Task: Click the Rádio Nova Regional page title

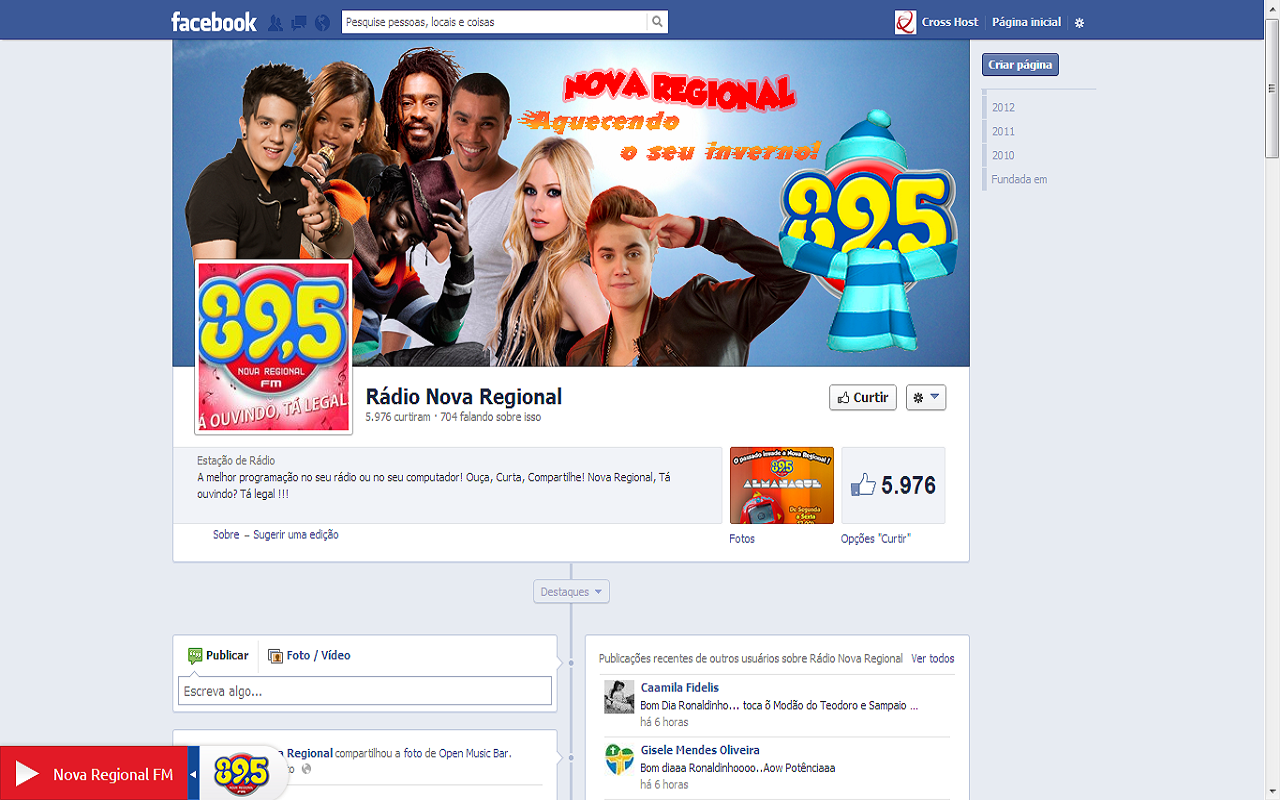Action: (464, 396)
